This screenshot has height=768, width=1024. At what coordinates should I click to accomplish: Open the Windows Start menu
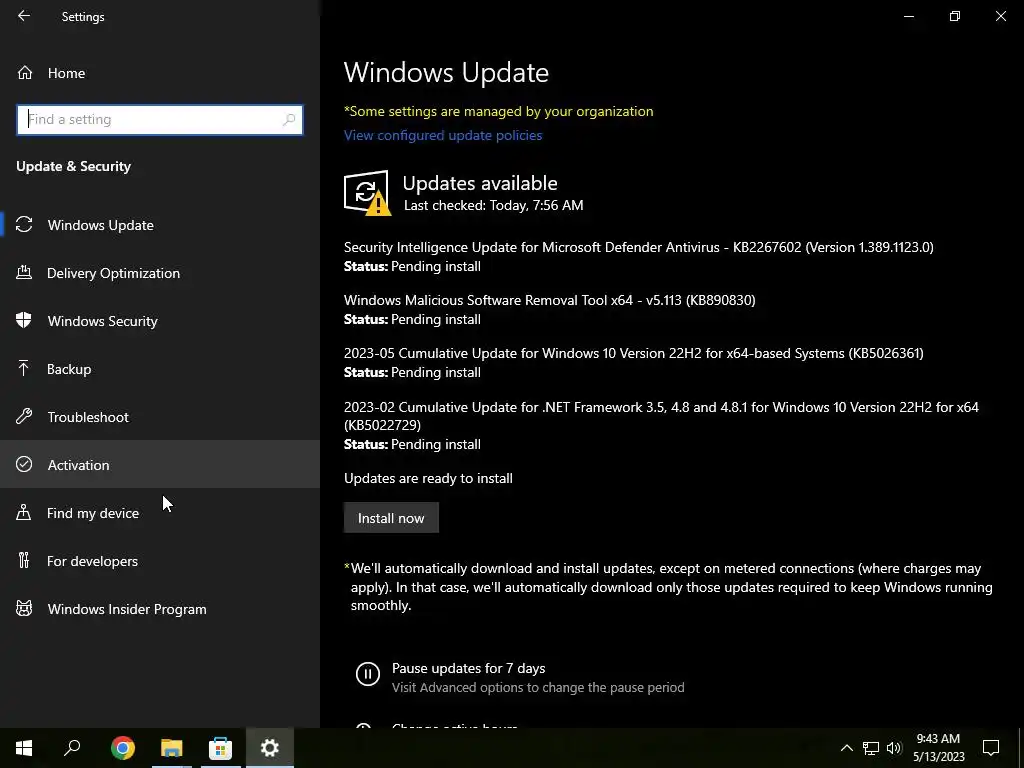click(24, 748)
